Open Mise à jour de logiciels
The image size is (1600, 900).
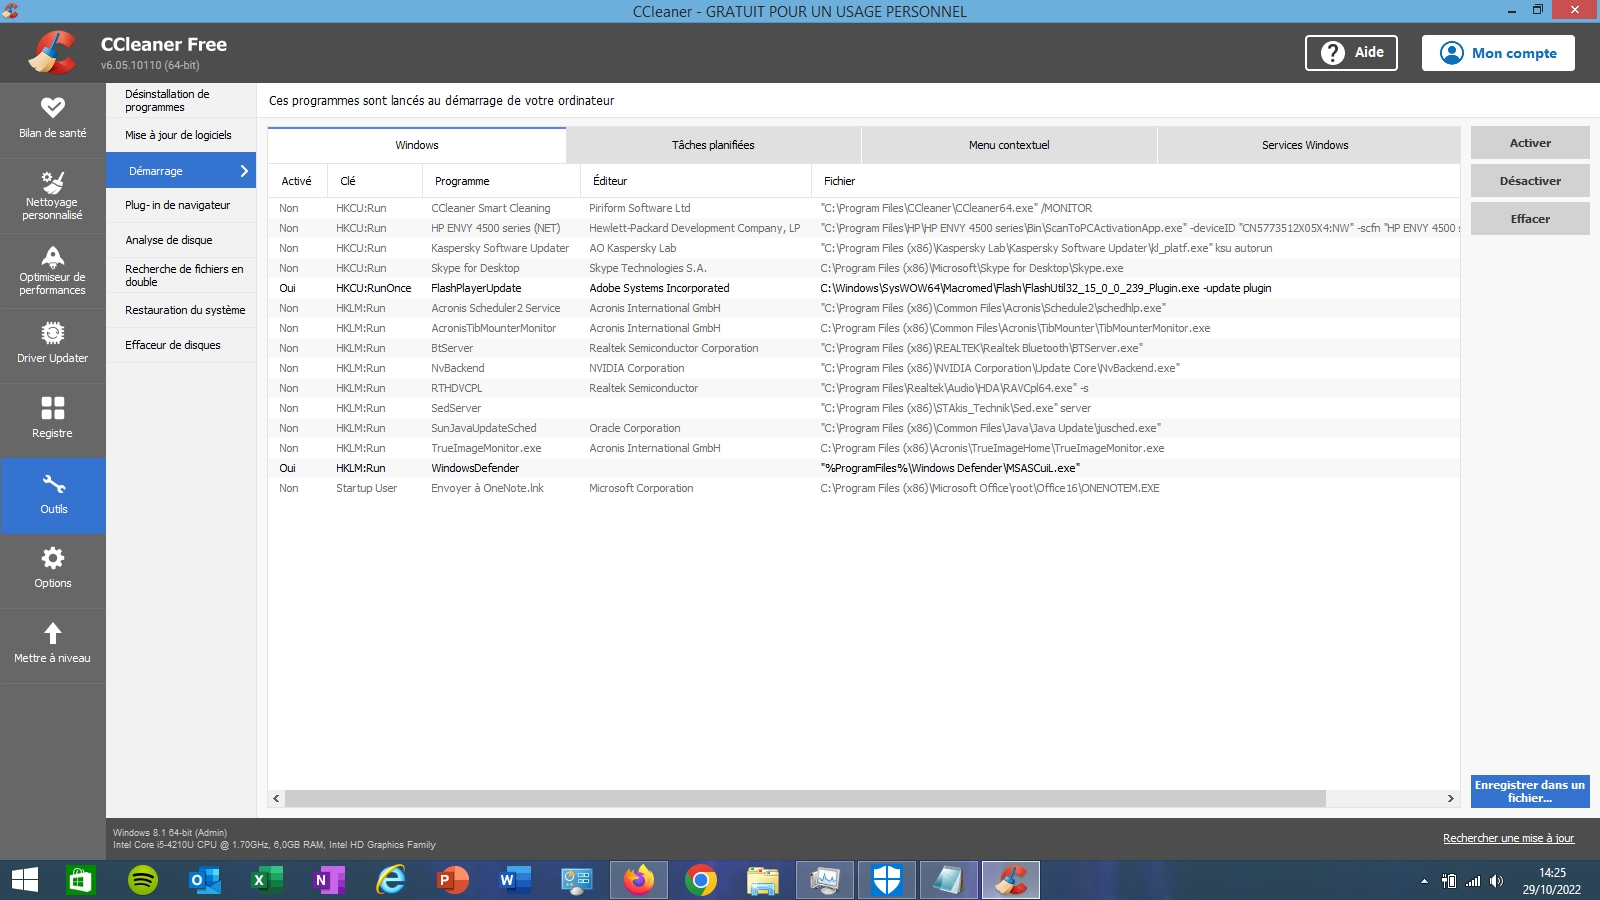tap(181, 135)
